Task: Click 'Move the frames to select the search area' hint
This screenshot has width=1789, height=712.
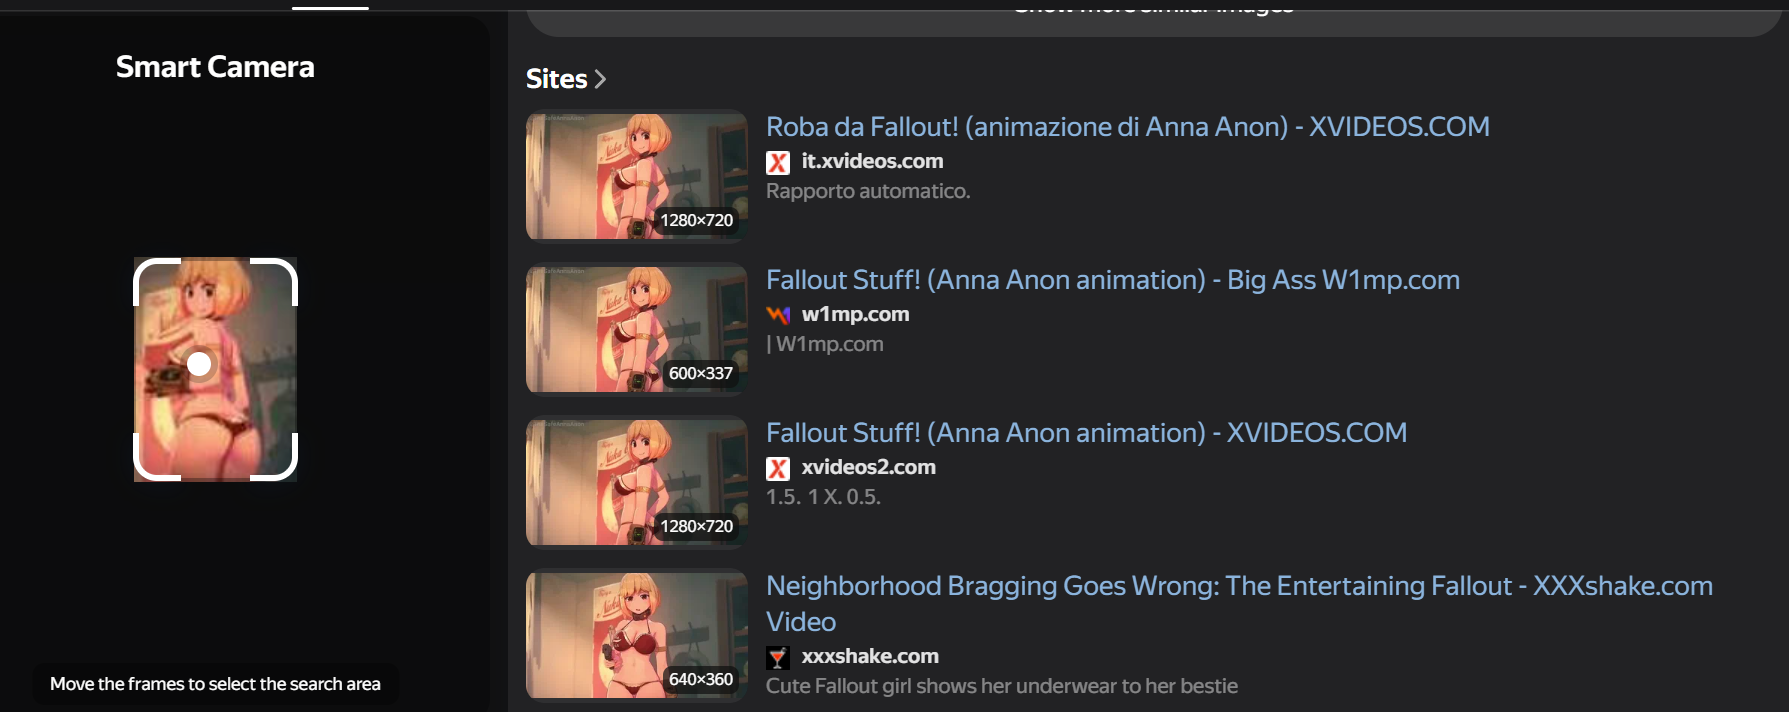Action: (215, 684)
